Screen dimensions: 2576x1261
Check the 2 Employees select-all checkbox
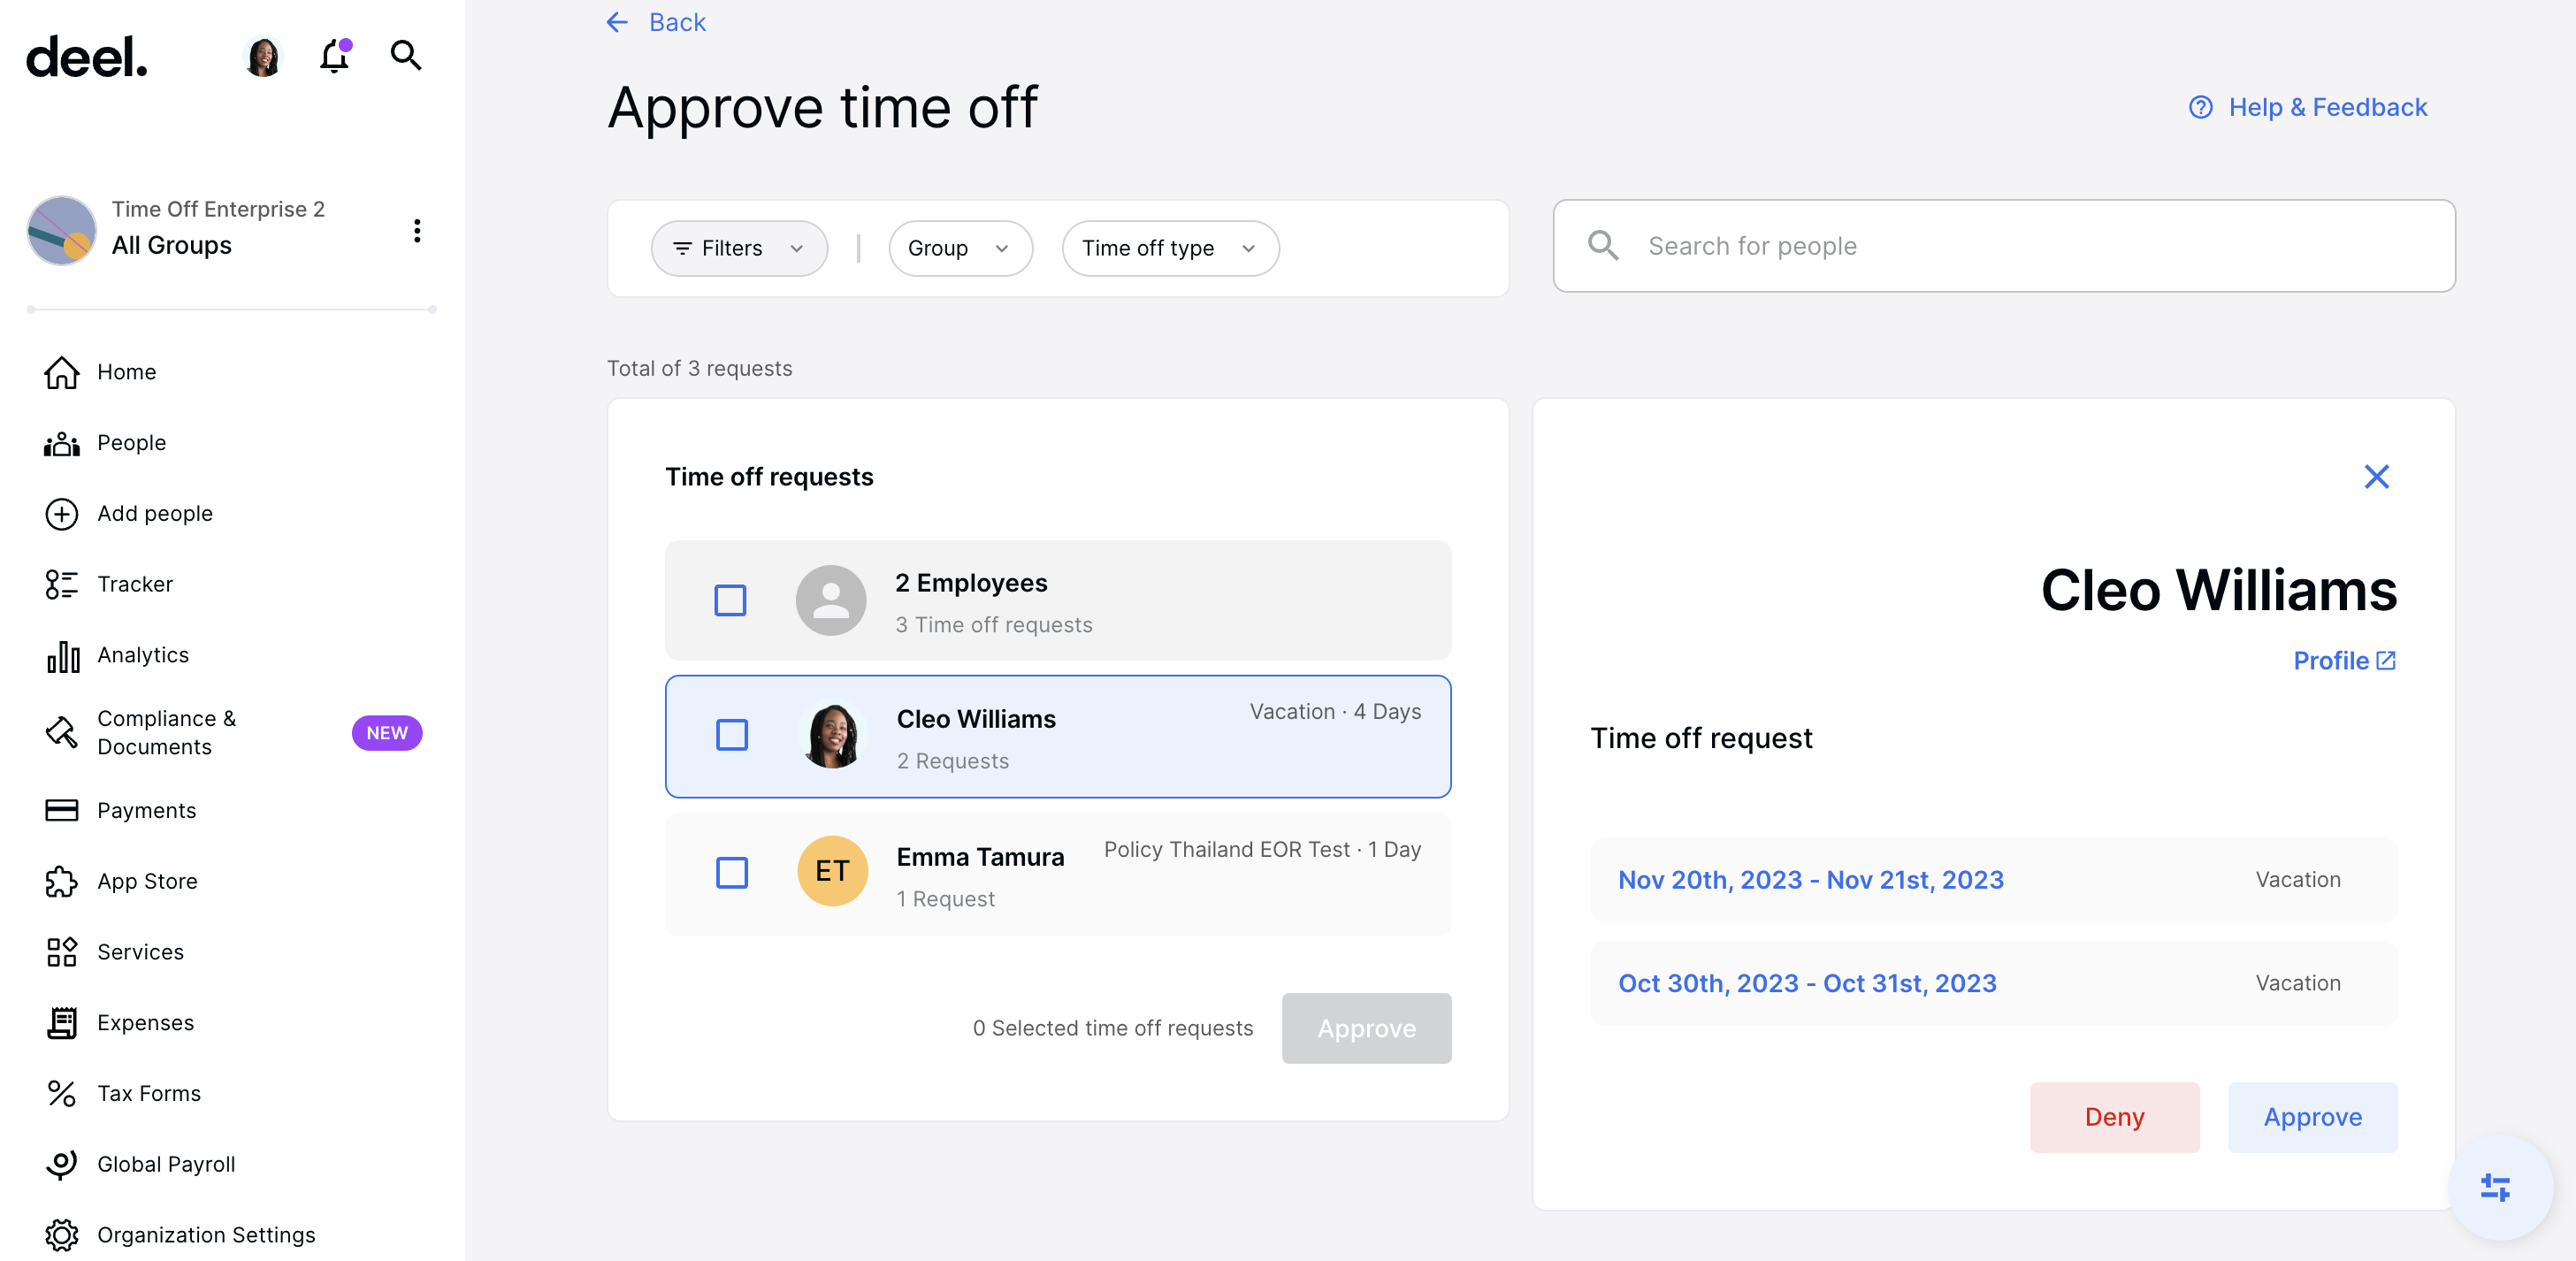coord(730,600)
